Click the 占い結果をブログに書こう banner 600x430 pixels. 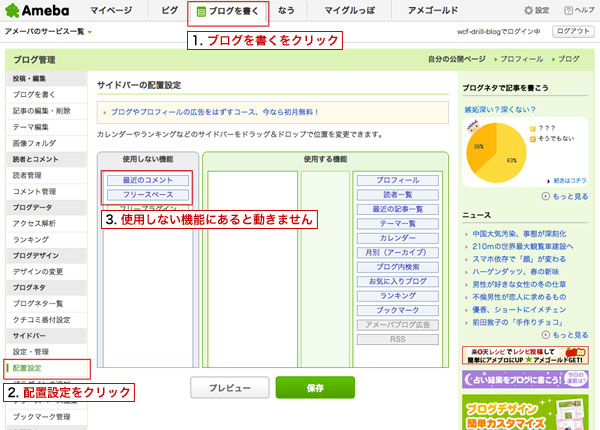coord(525,380)
